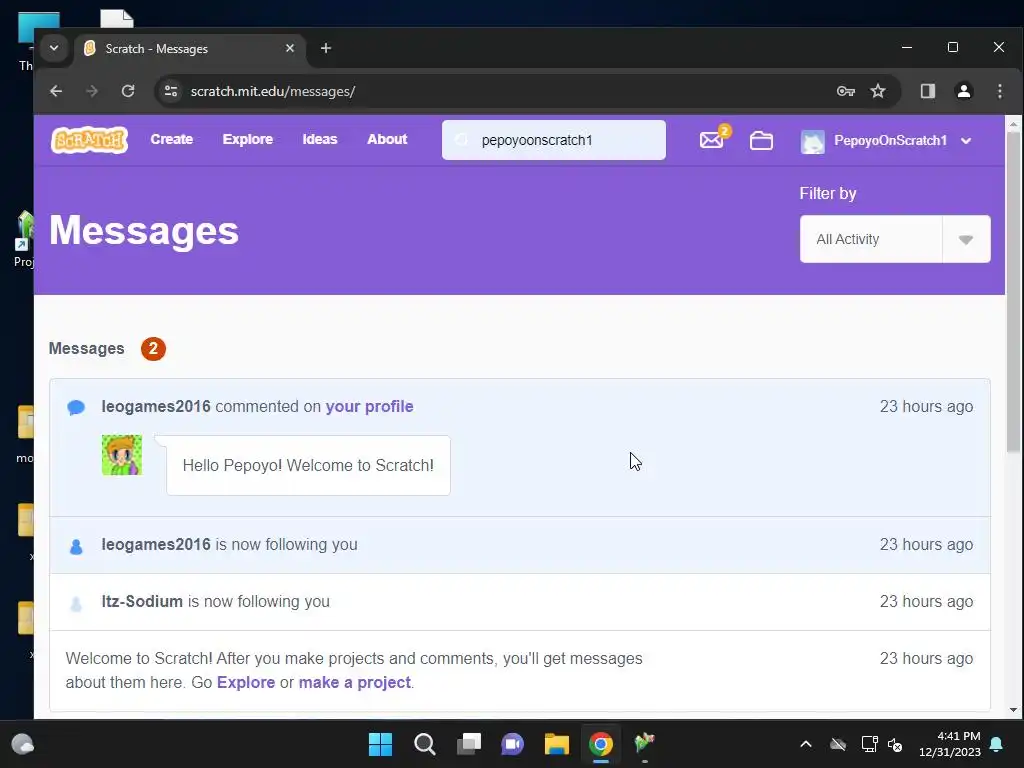Screen dimensions: 1024x768
Task: Open the Create menu item
Action: [172, 139]
